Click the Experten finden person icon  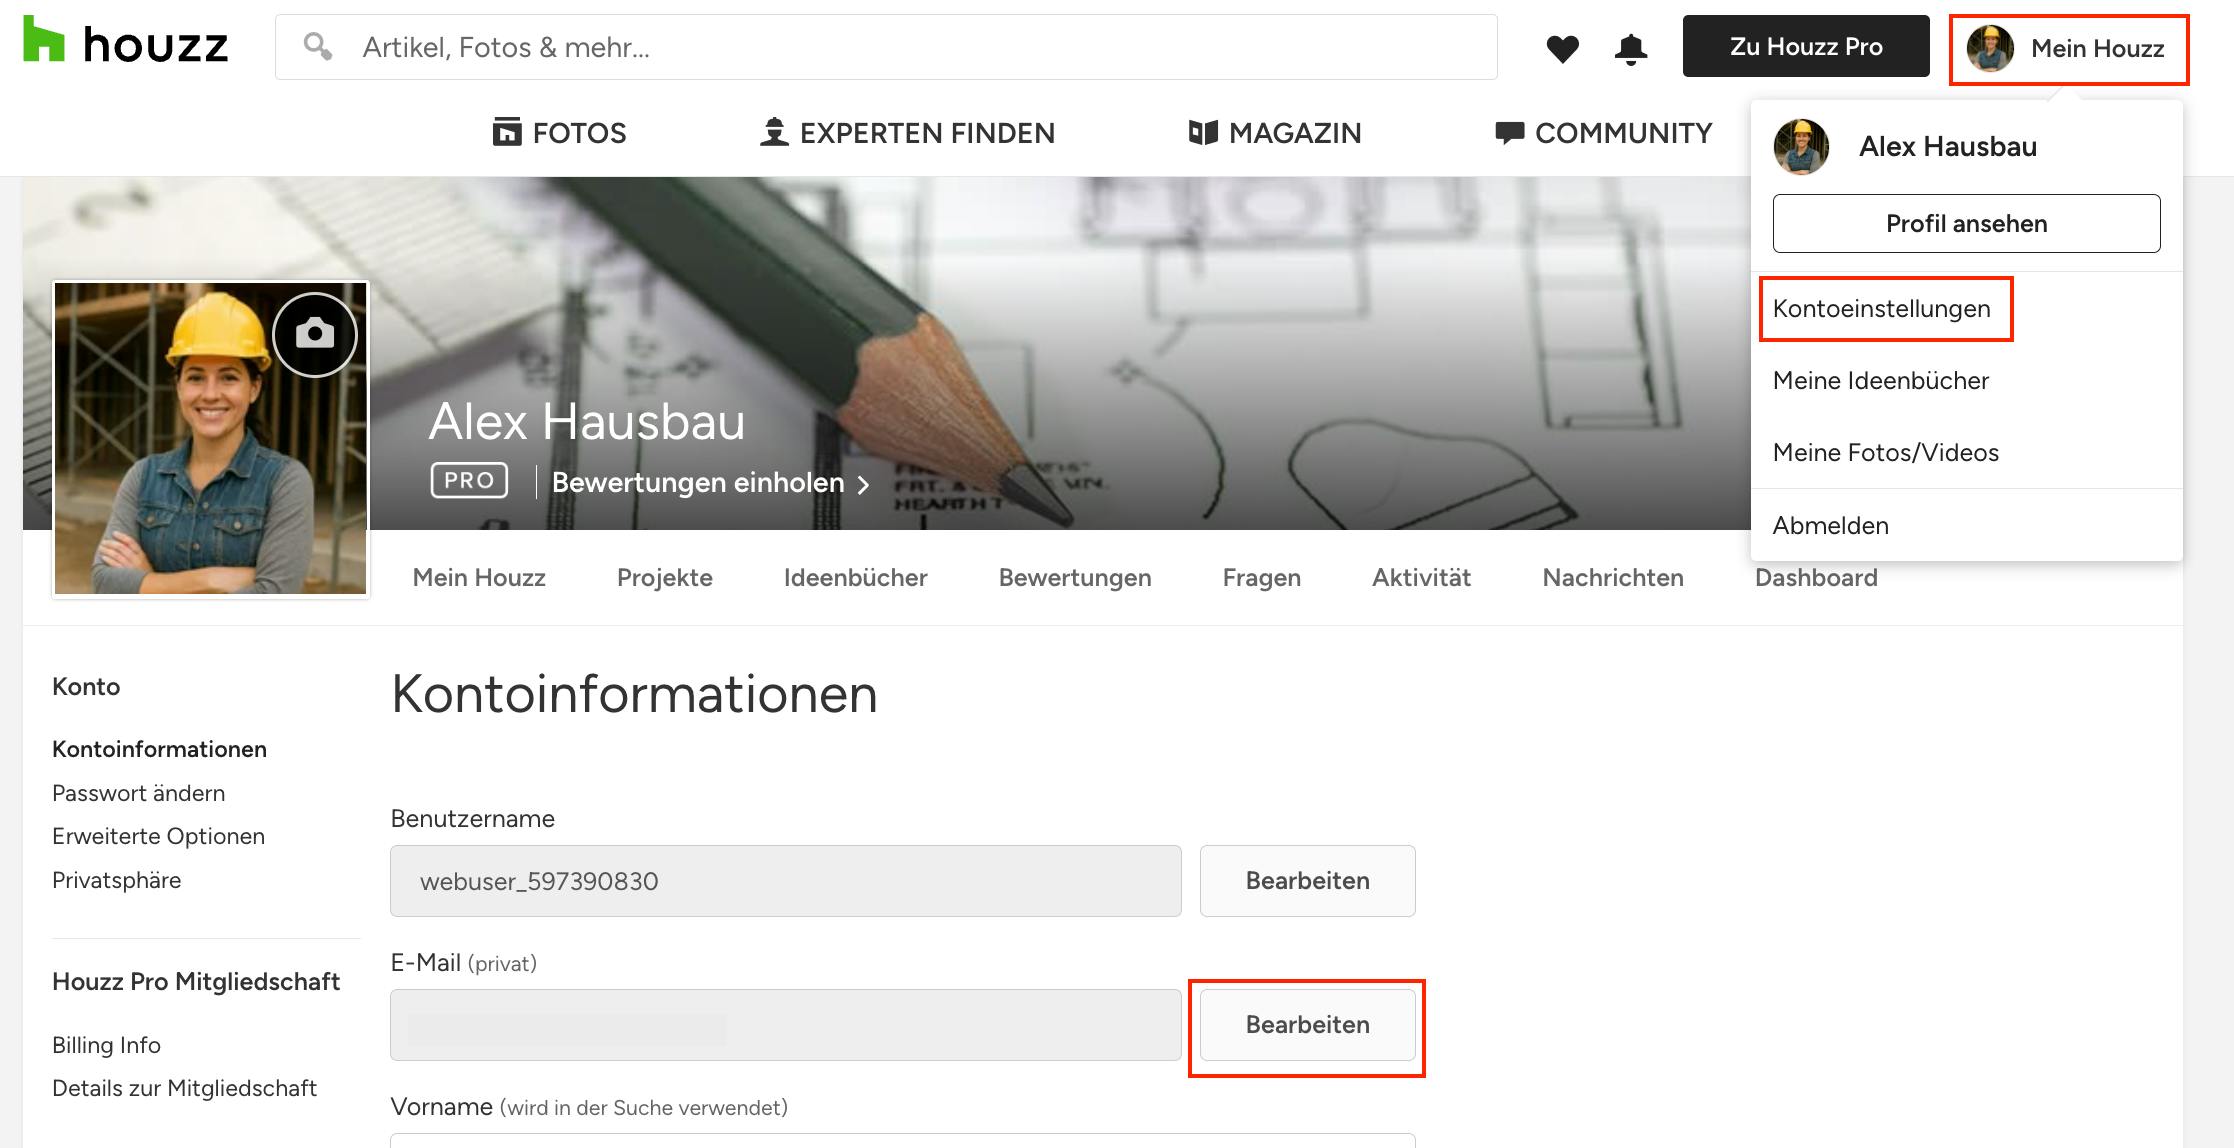[x=773, y=132]
